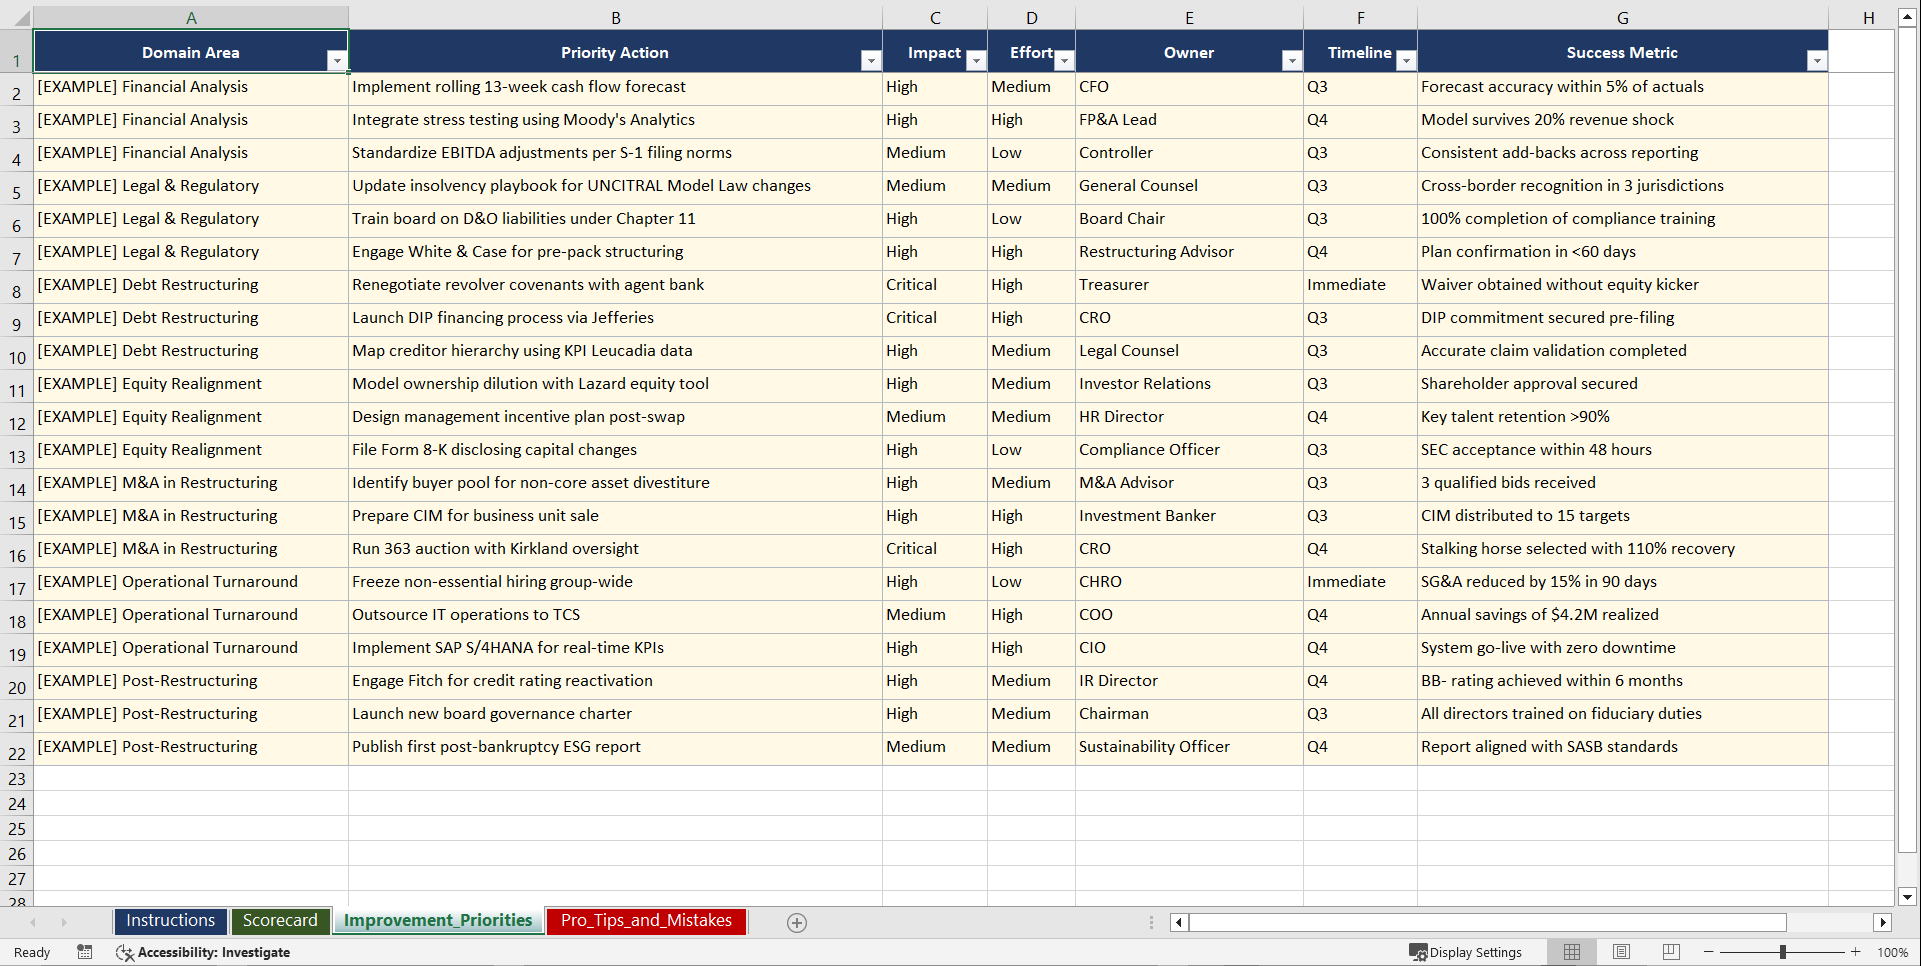Click the zoom slider control

point(1783,952)
